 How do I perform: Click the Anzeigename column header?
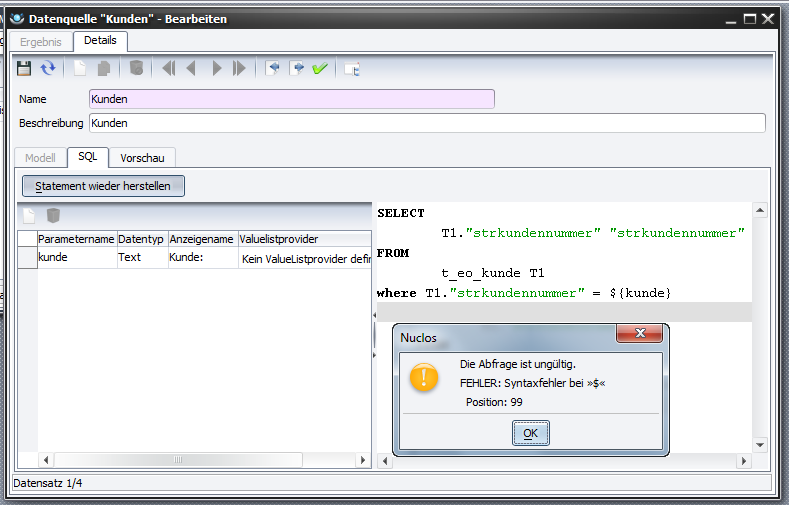(x=203, y=239)
